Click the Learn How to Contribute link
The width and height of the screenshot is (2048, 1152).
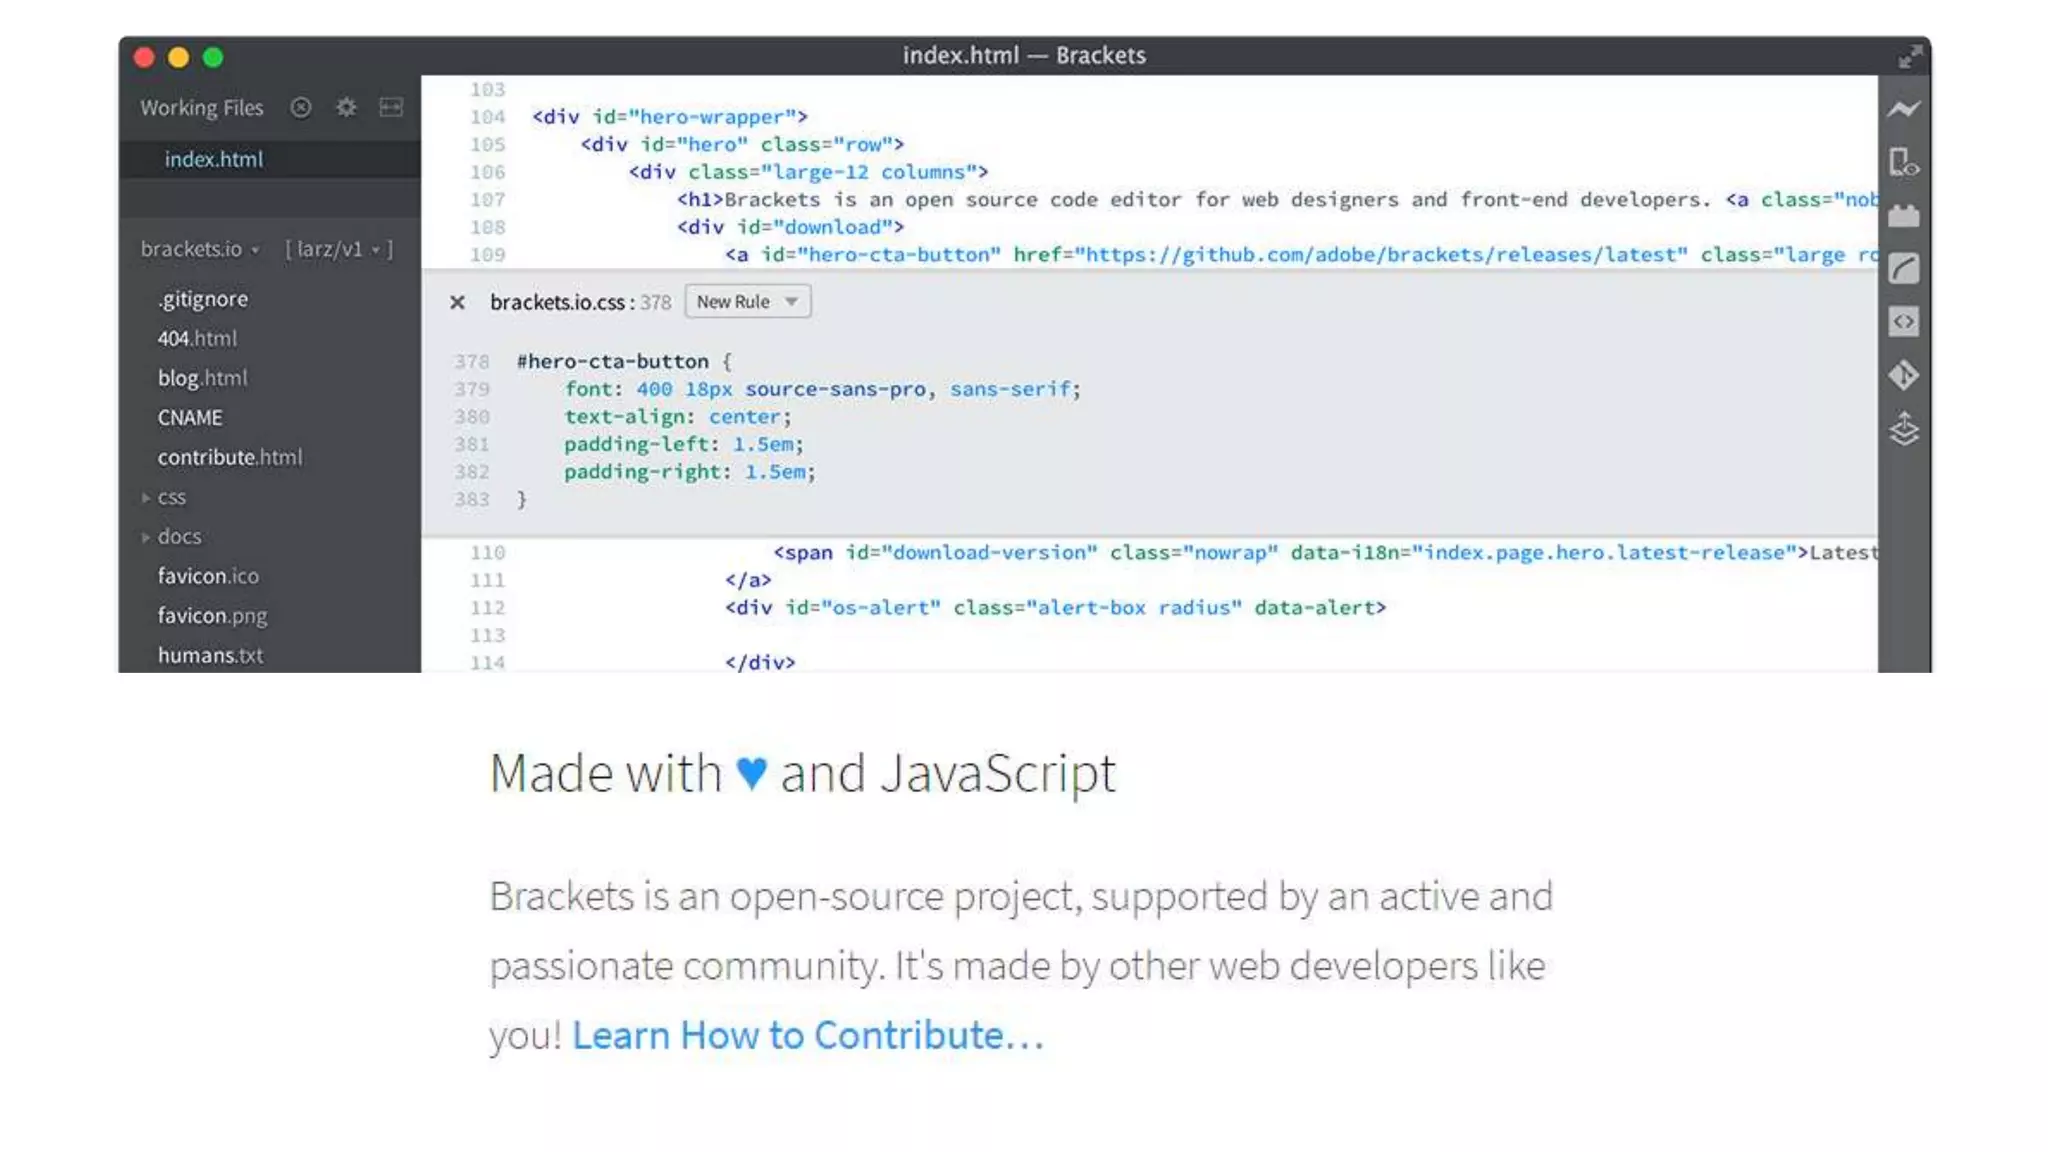(x=807, y=1035)
